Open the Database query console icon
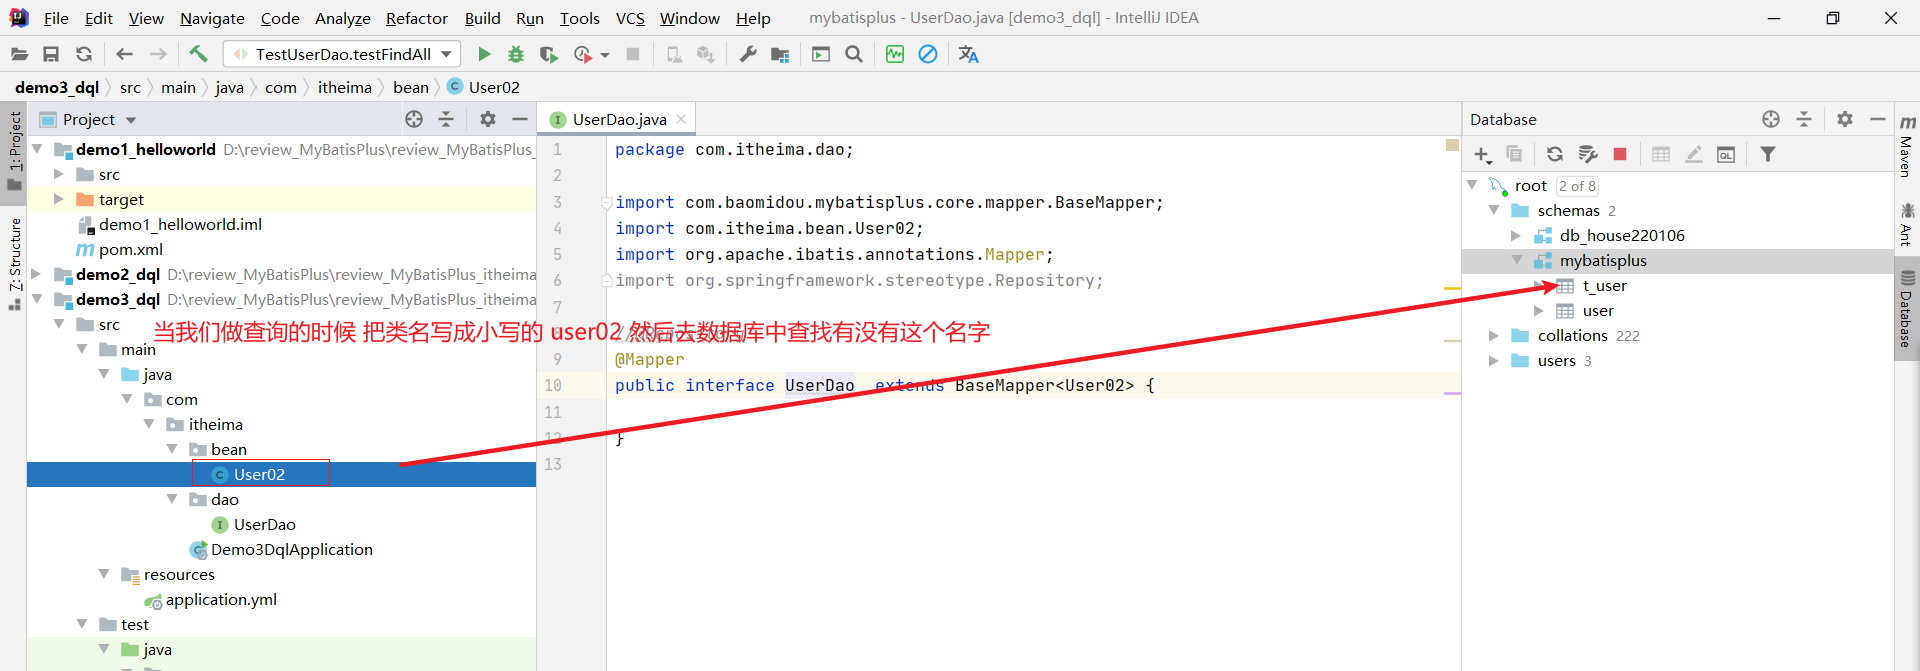 pyautogui.click(x=1726, y=154)
